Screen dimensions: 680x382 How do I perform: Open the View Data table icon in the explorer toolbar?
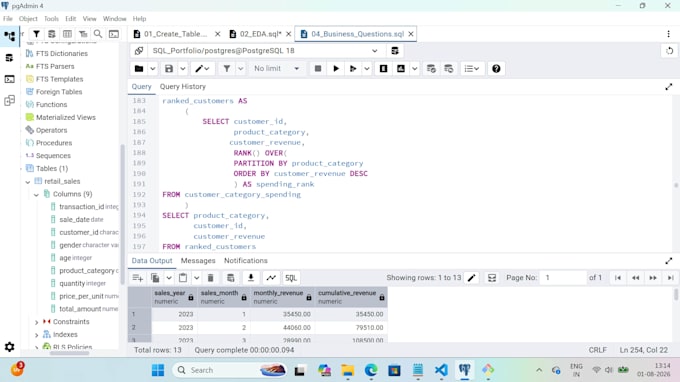[67, 34]
